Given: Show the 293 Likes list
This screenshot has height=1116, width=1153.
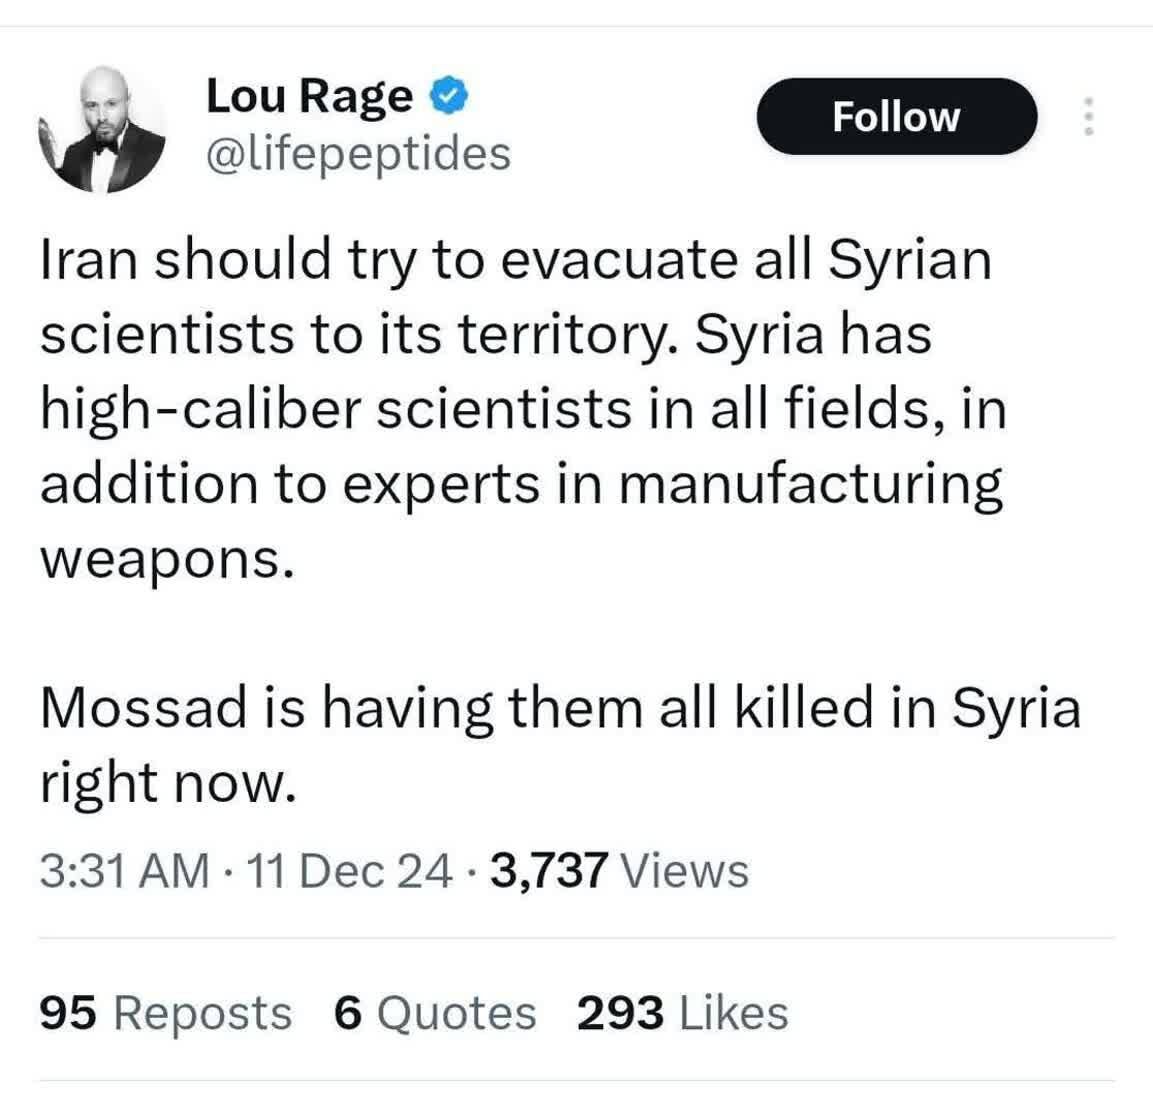Looking at the screenshot, I should tap(683, 1012).
